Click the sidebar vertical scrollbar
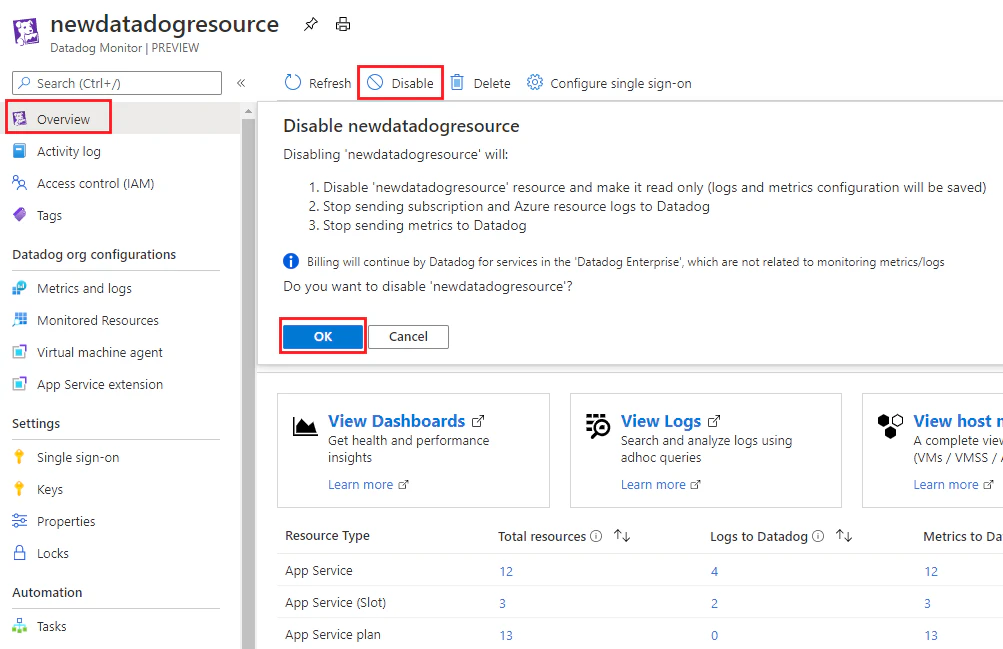Viewport: 1003px width, 649px height. coord(248,384)
